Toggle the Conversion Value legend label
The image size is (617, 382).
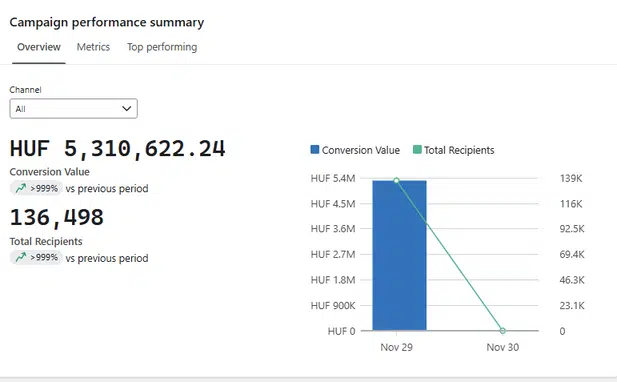click(360, 150)
